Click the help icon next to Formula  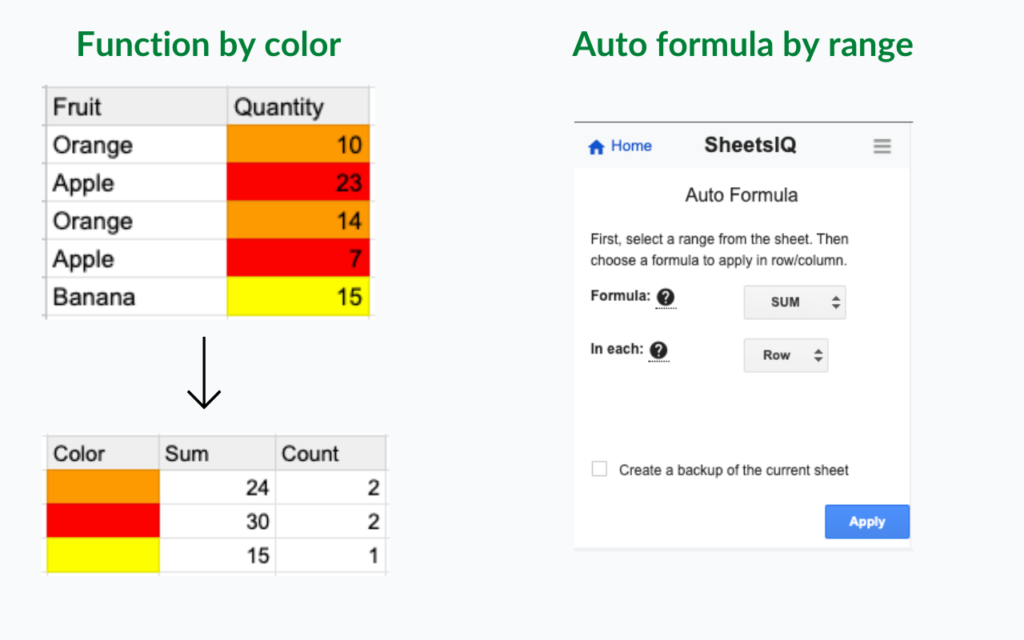[x=665, y=297]
